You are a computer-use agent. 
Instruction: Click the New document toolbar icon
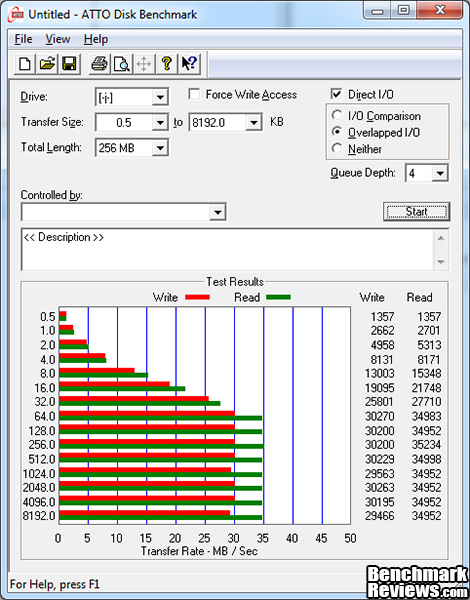point(25,64)
